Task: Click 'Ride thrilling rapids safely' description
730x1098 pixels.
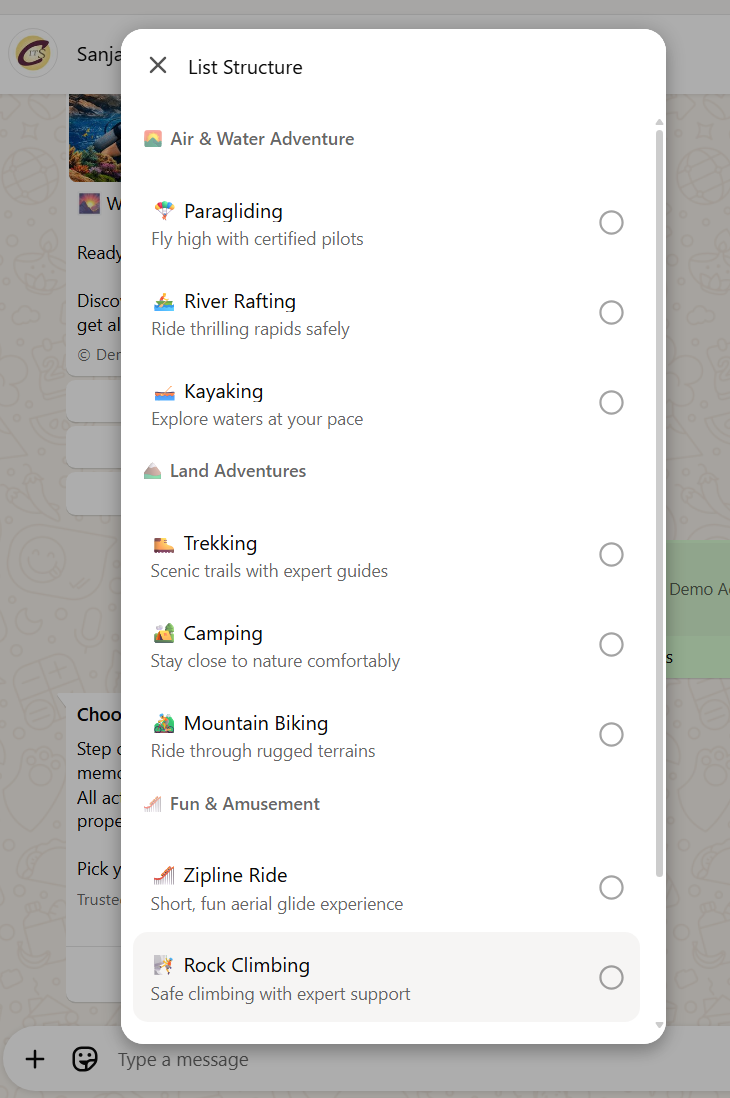Action: [250, 329]
